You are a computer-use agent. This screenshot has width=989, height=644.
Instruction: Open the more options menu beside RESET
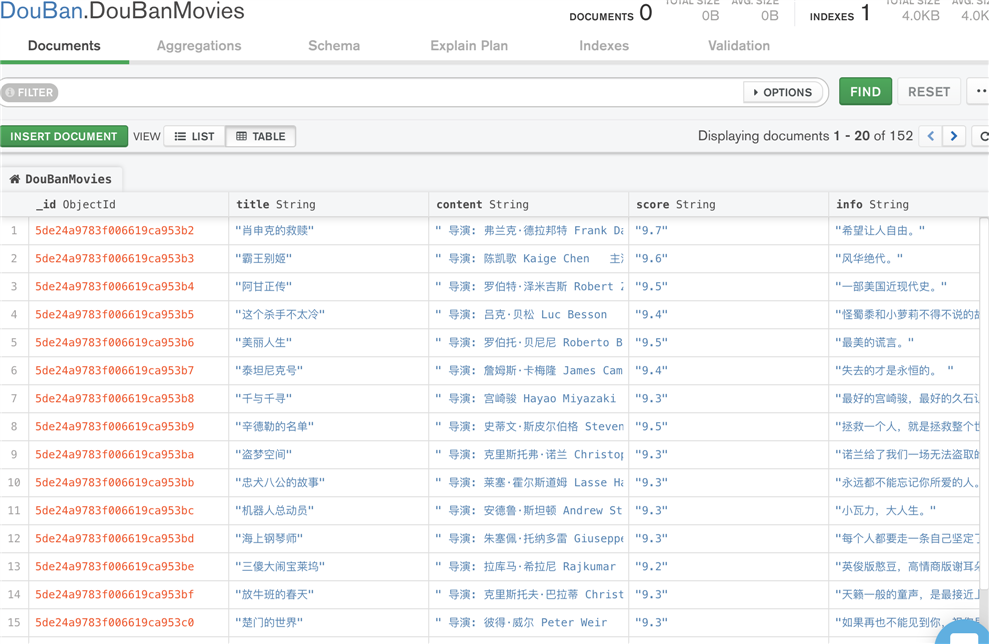980,91
